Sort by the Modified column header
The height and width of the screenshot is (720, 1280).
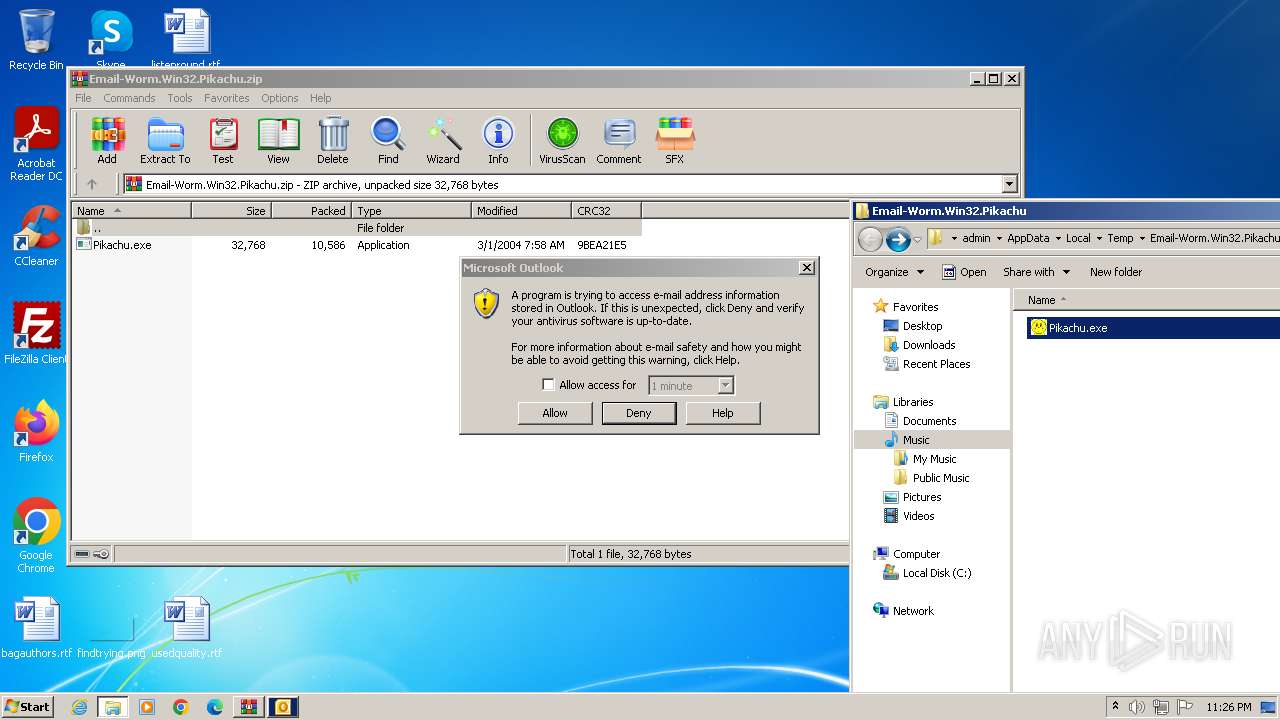tap(521, 210)
